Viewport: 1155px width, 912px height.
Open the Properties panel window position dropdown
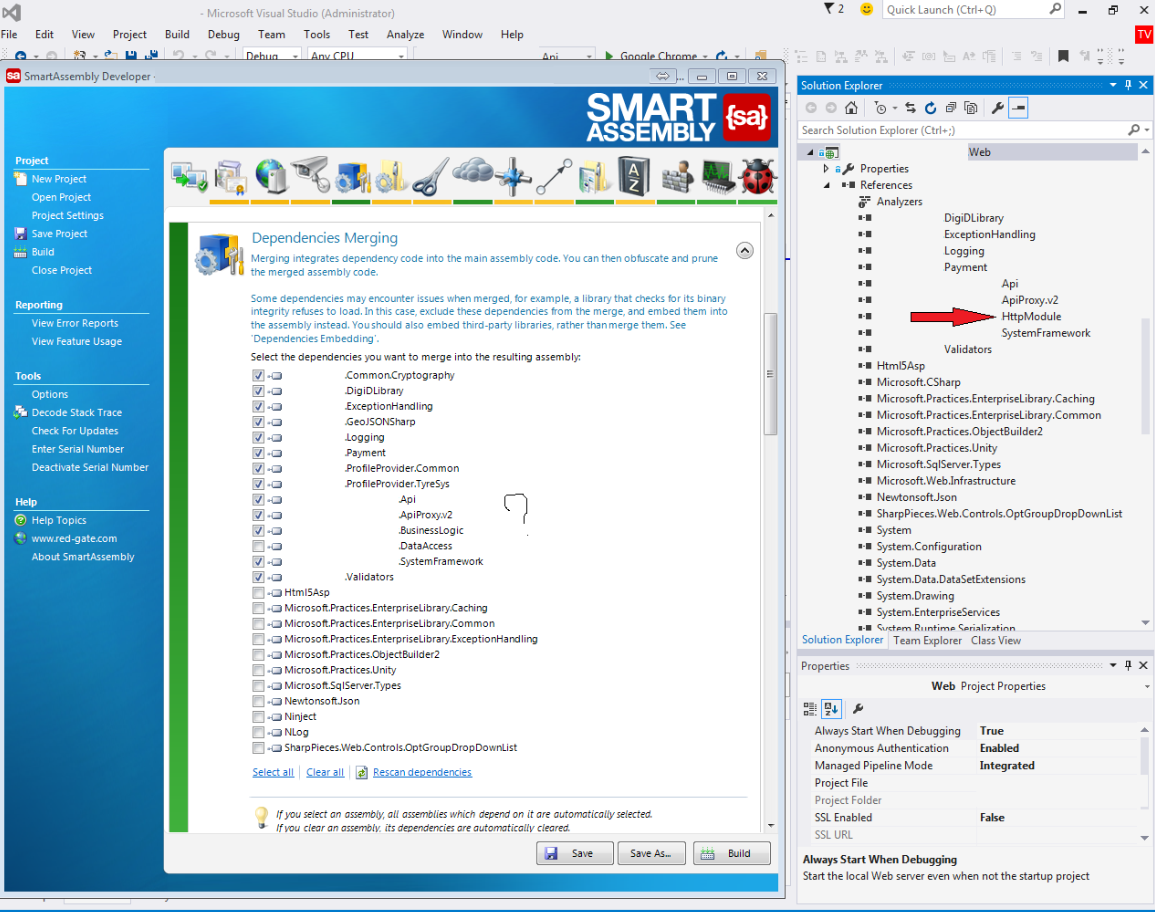[1112, 665]
